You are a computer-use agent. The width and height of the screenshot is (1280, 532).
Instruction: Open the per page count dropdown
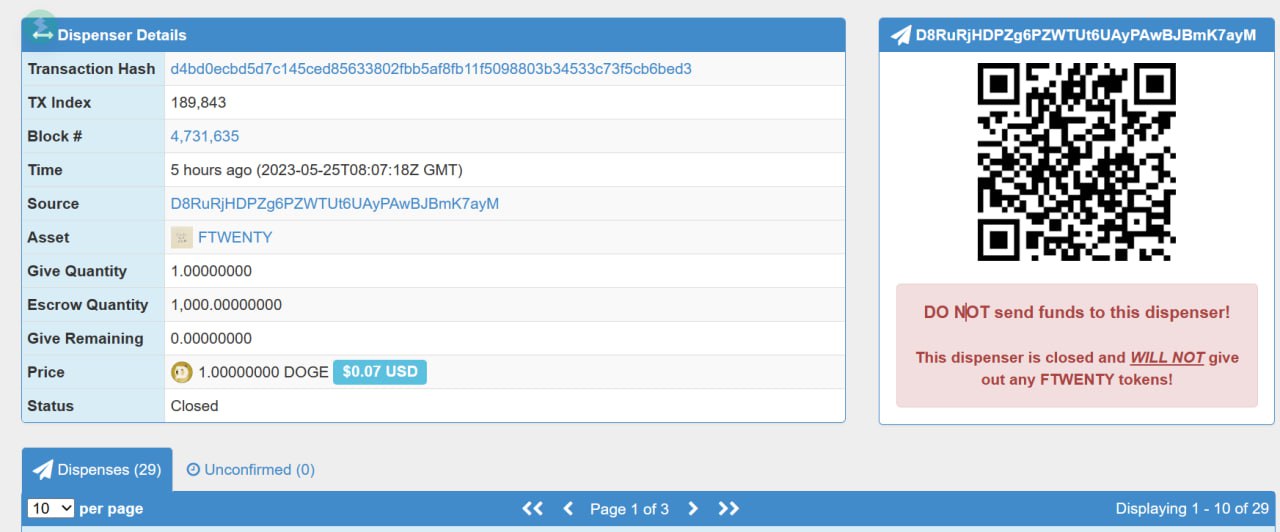(x=51, y=508)
